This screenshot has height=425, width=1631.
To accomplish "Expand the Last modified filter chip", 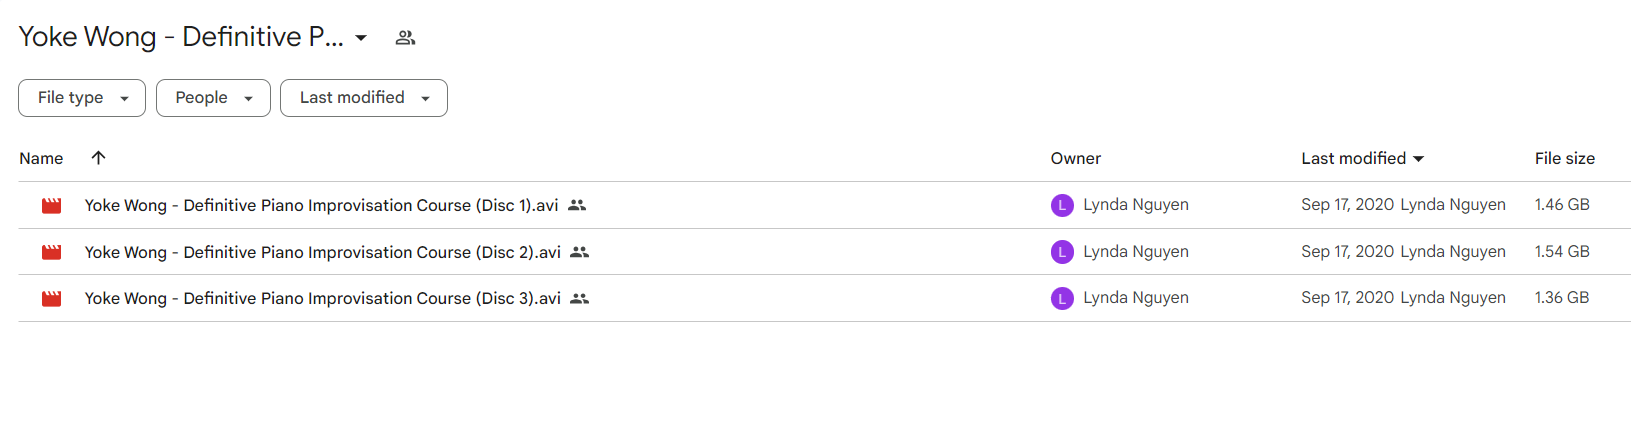I will coord(364,98).
